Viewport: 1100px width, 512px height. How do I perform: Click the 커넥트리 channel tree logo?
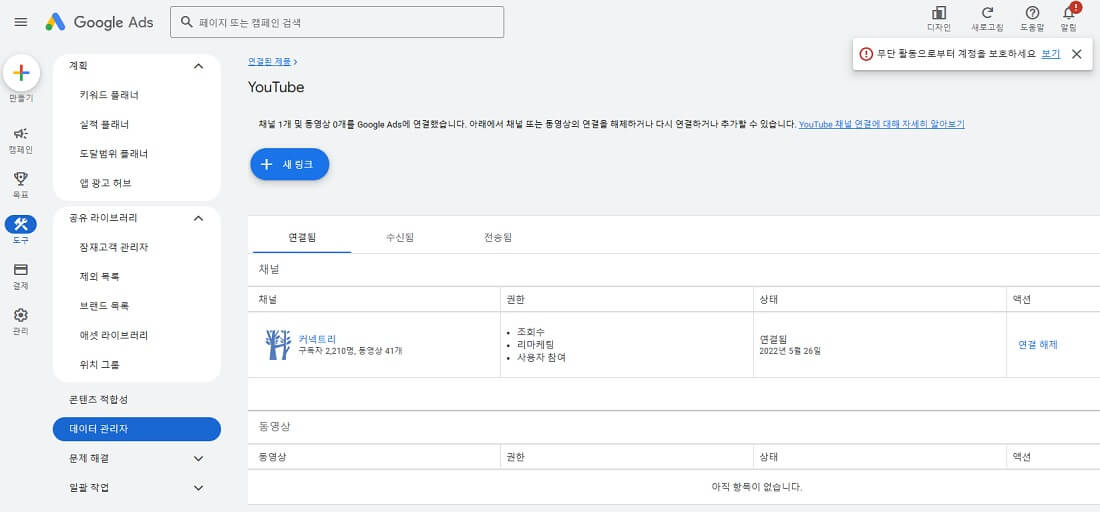tap(279, 344)
